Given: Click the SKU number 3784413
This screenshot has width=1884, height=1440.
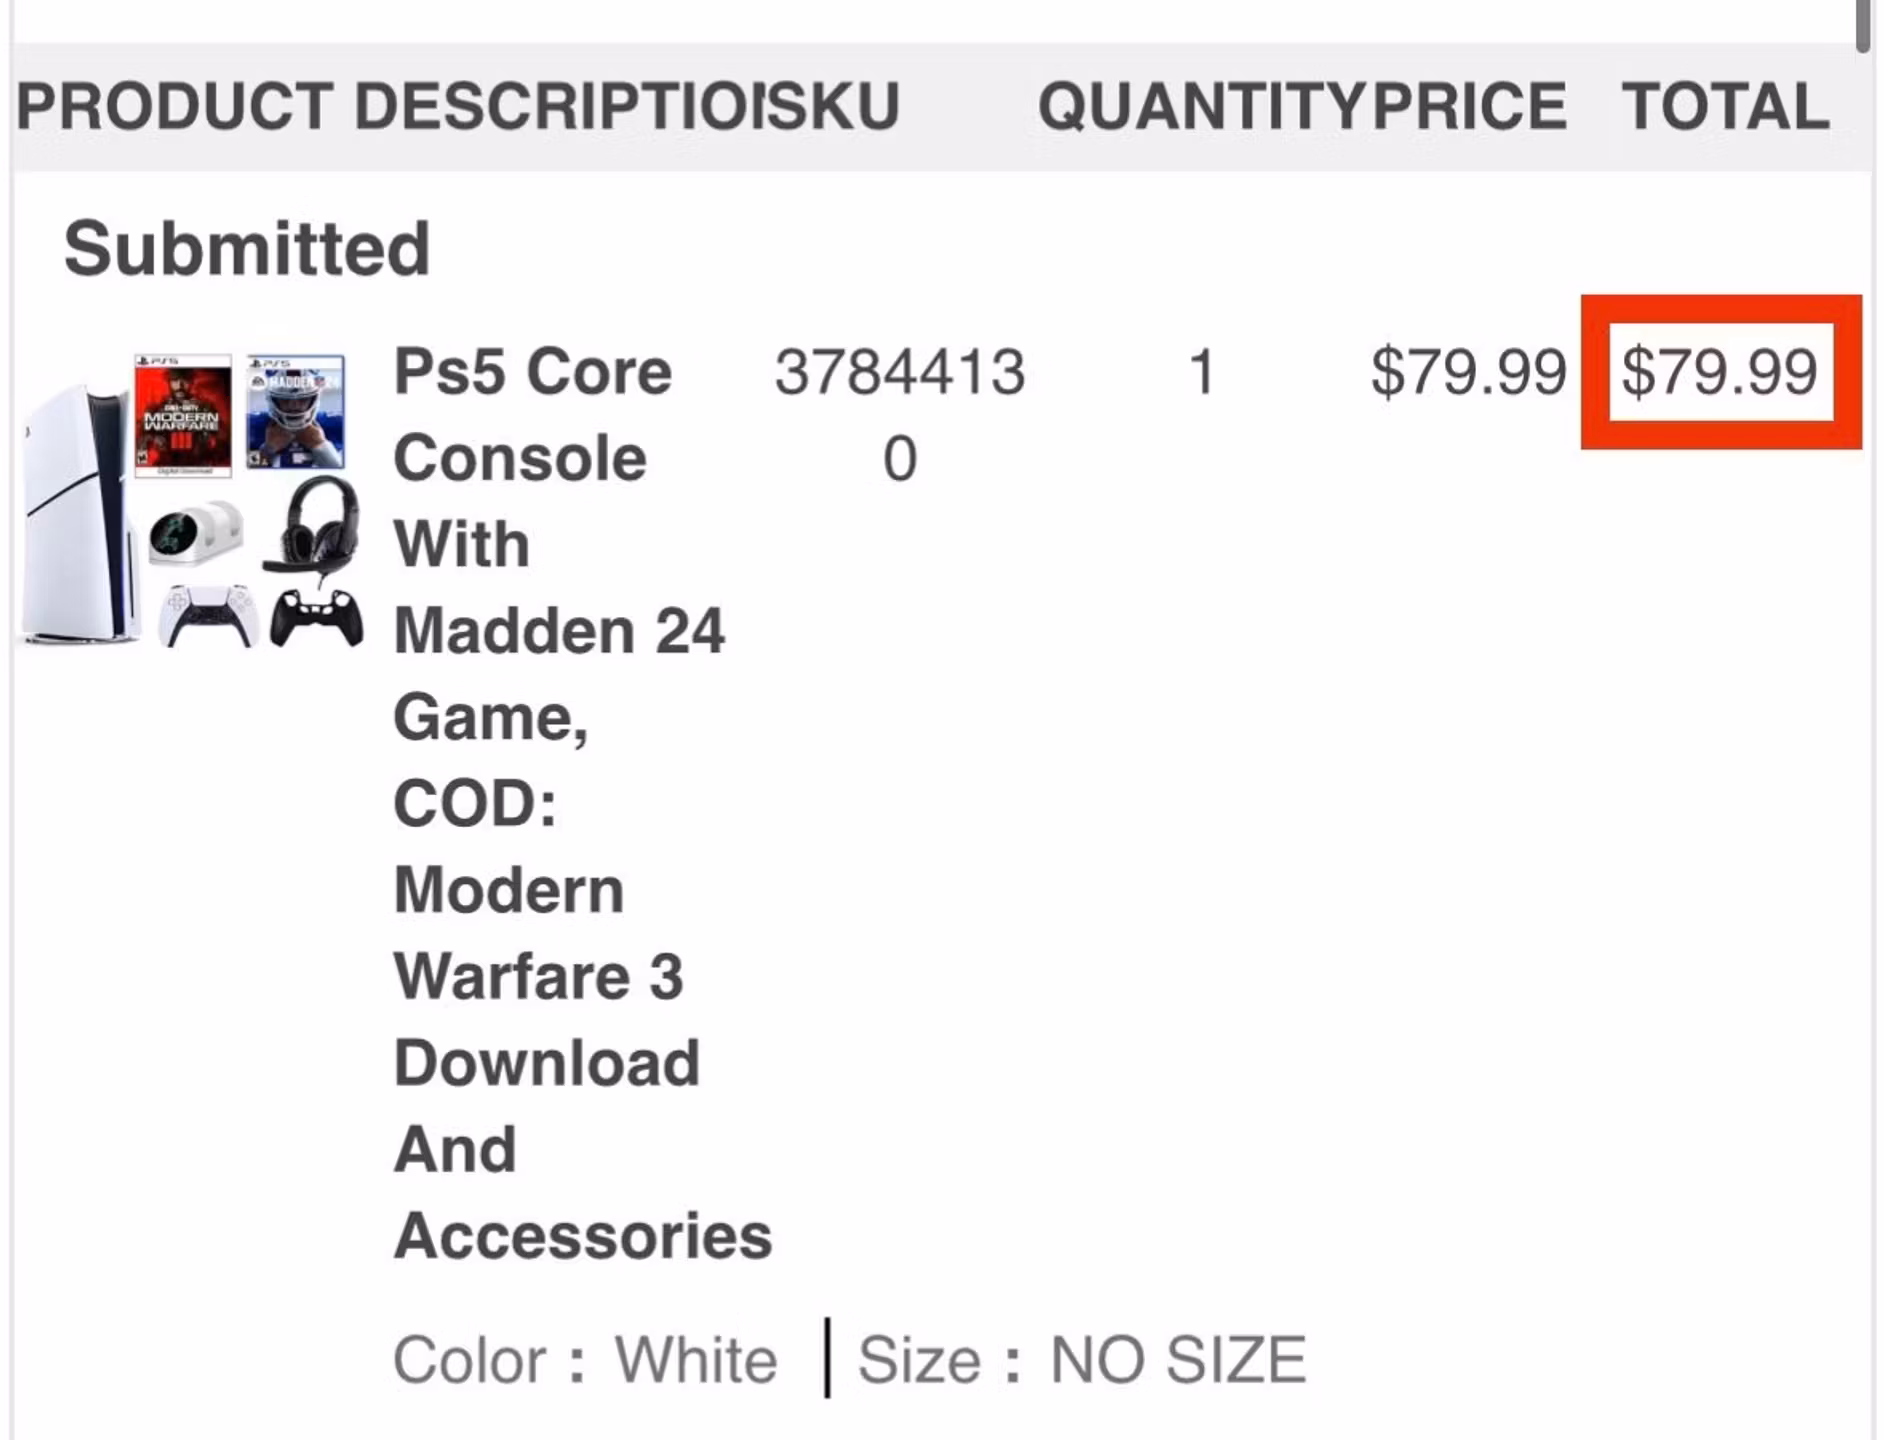Looking at the screenshot, I should pos(900,415).
